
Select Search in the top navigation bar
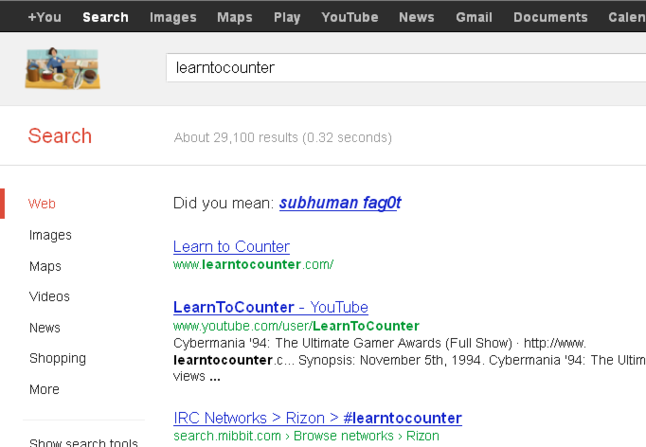[105, 17]
